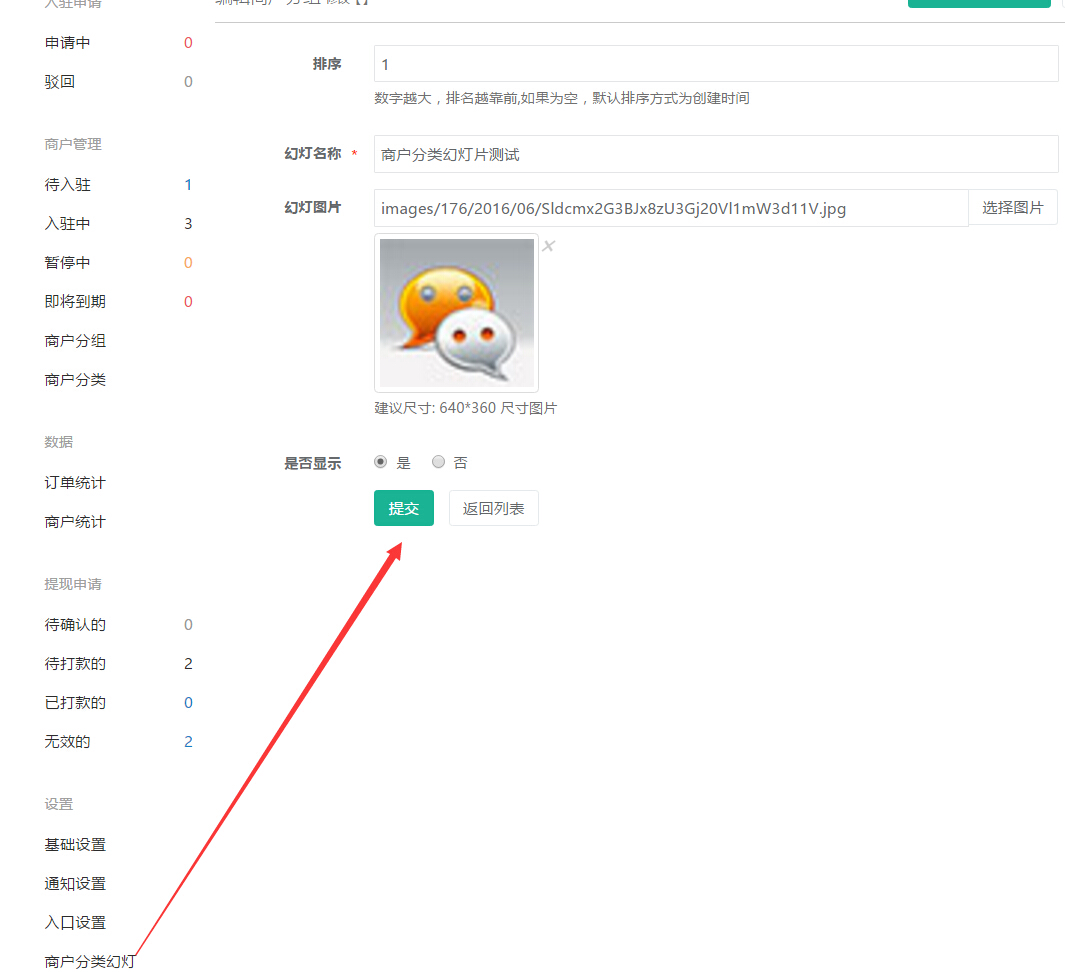Go to 待入驻 merchants list
The height and width of the screenshot is (972, 1065).
pos(68,185)
